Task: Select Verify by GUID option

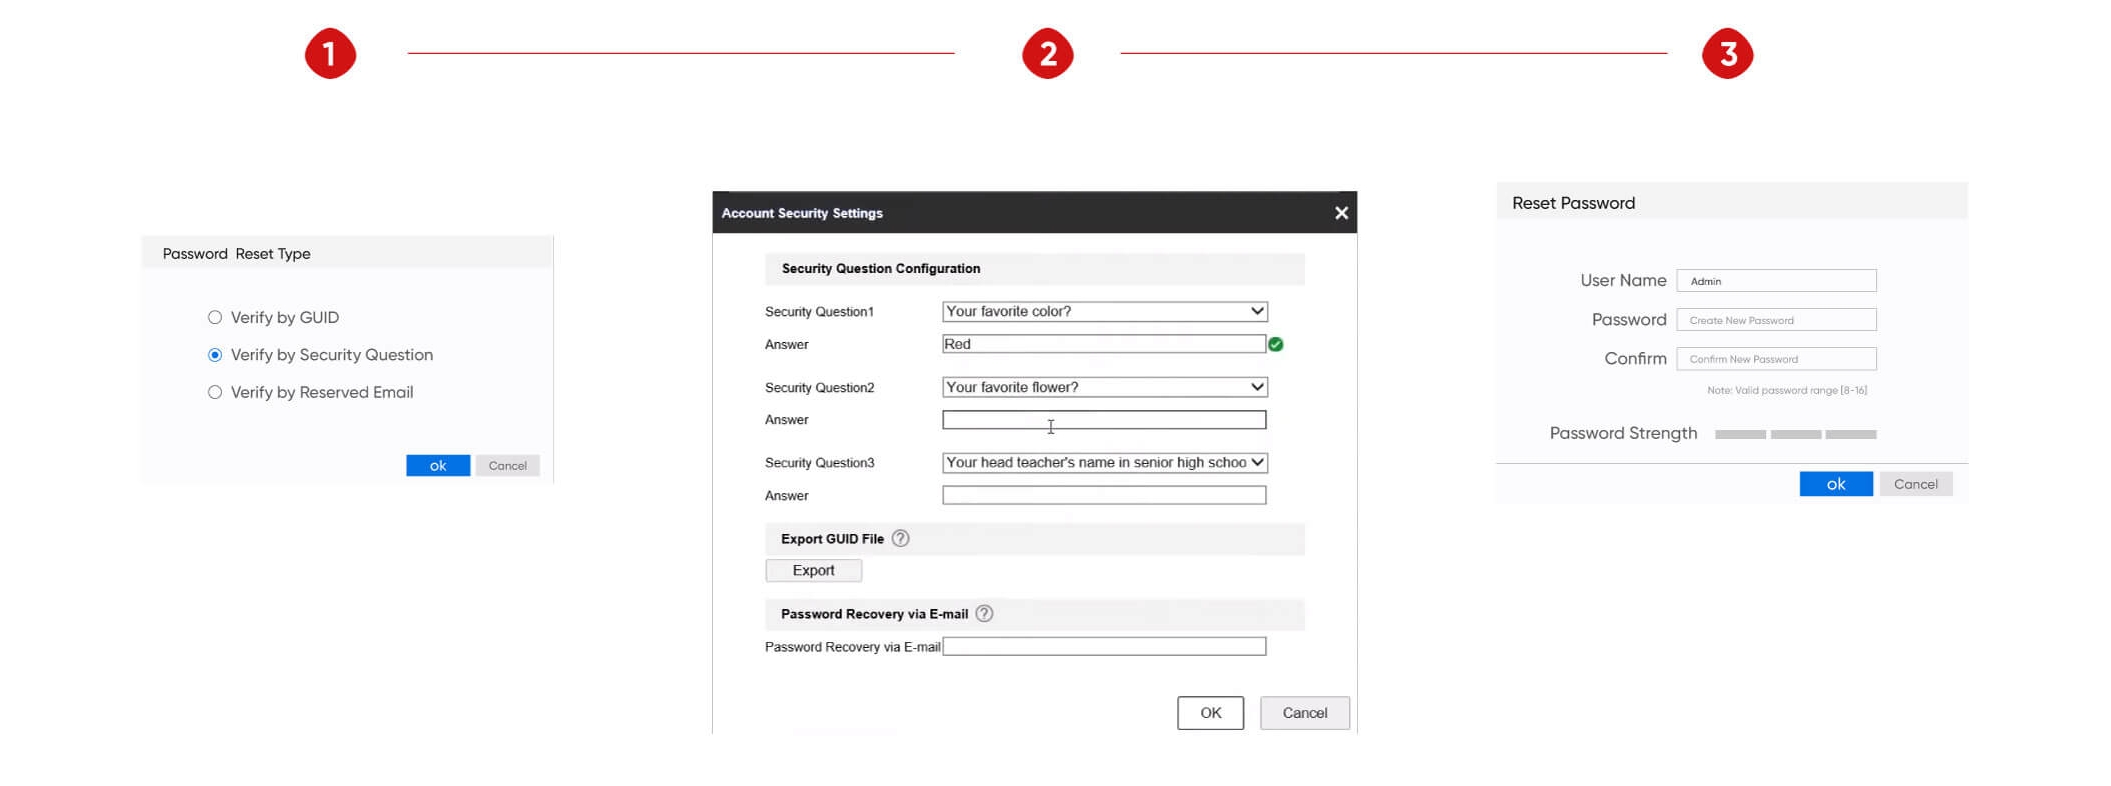Action: [215, 317]
